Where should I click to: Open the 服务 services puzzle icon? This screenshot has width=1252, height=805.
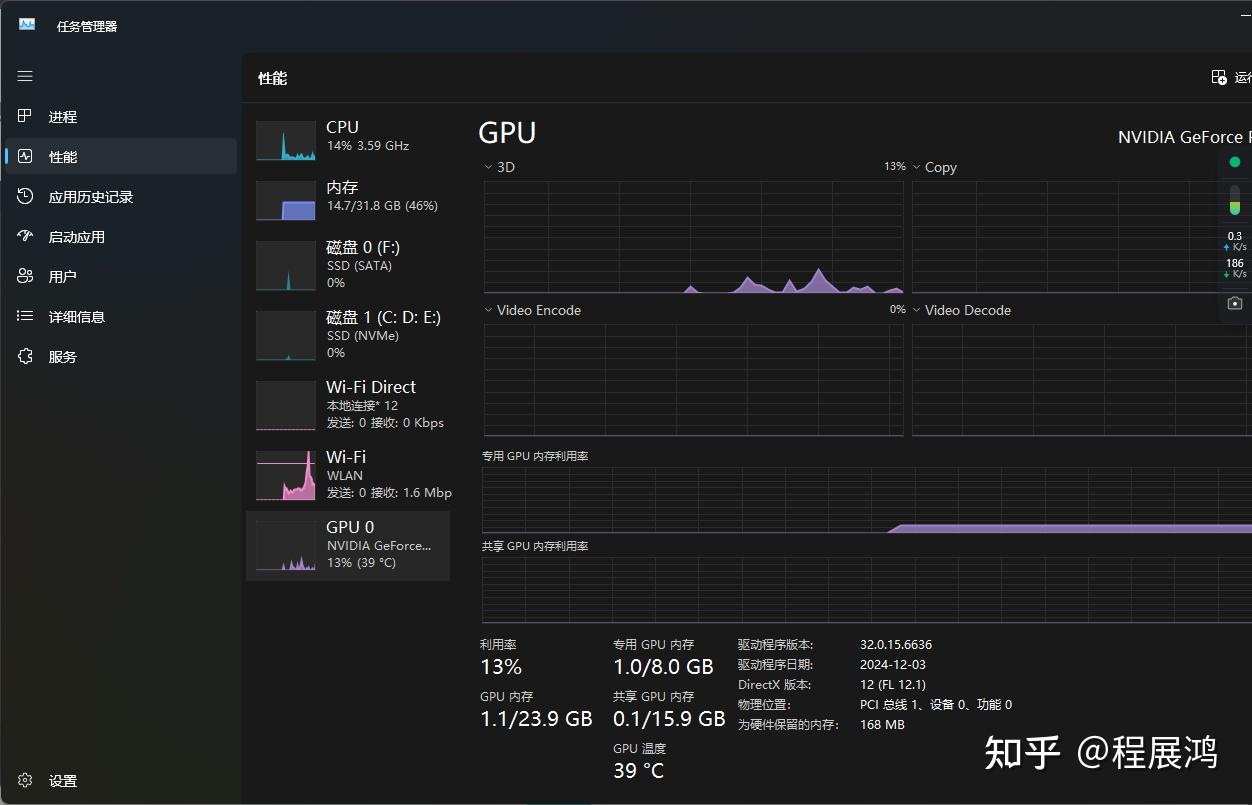[x=25, y=356]
